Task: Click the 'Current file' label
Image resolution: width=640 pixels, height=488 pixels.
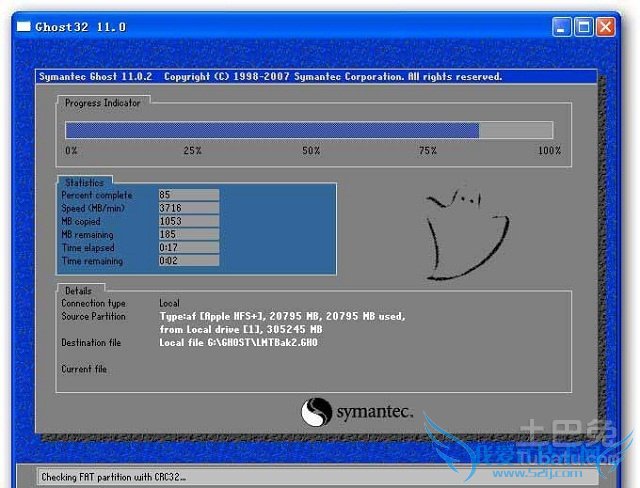Action: pyautogui.click(x=84, y=369)
